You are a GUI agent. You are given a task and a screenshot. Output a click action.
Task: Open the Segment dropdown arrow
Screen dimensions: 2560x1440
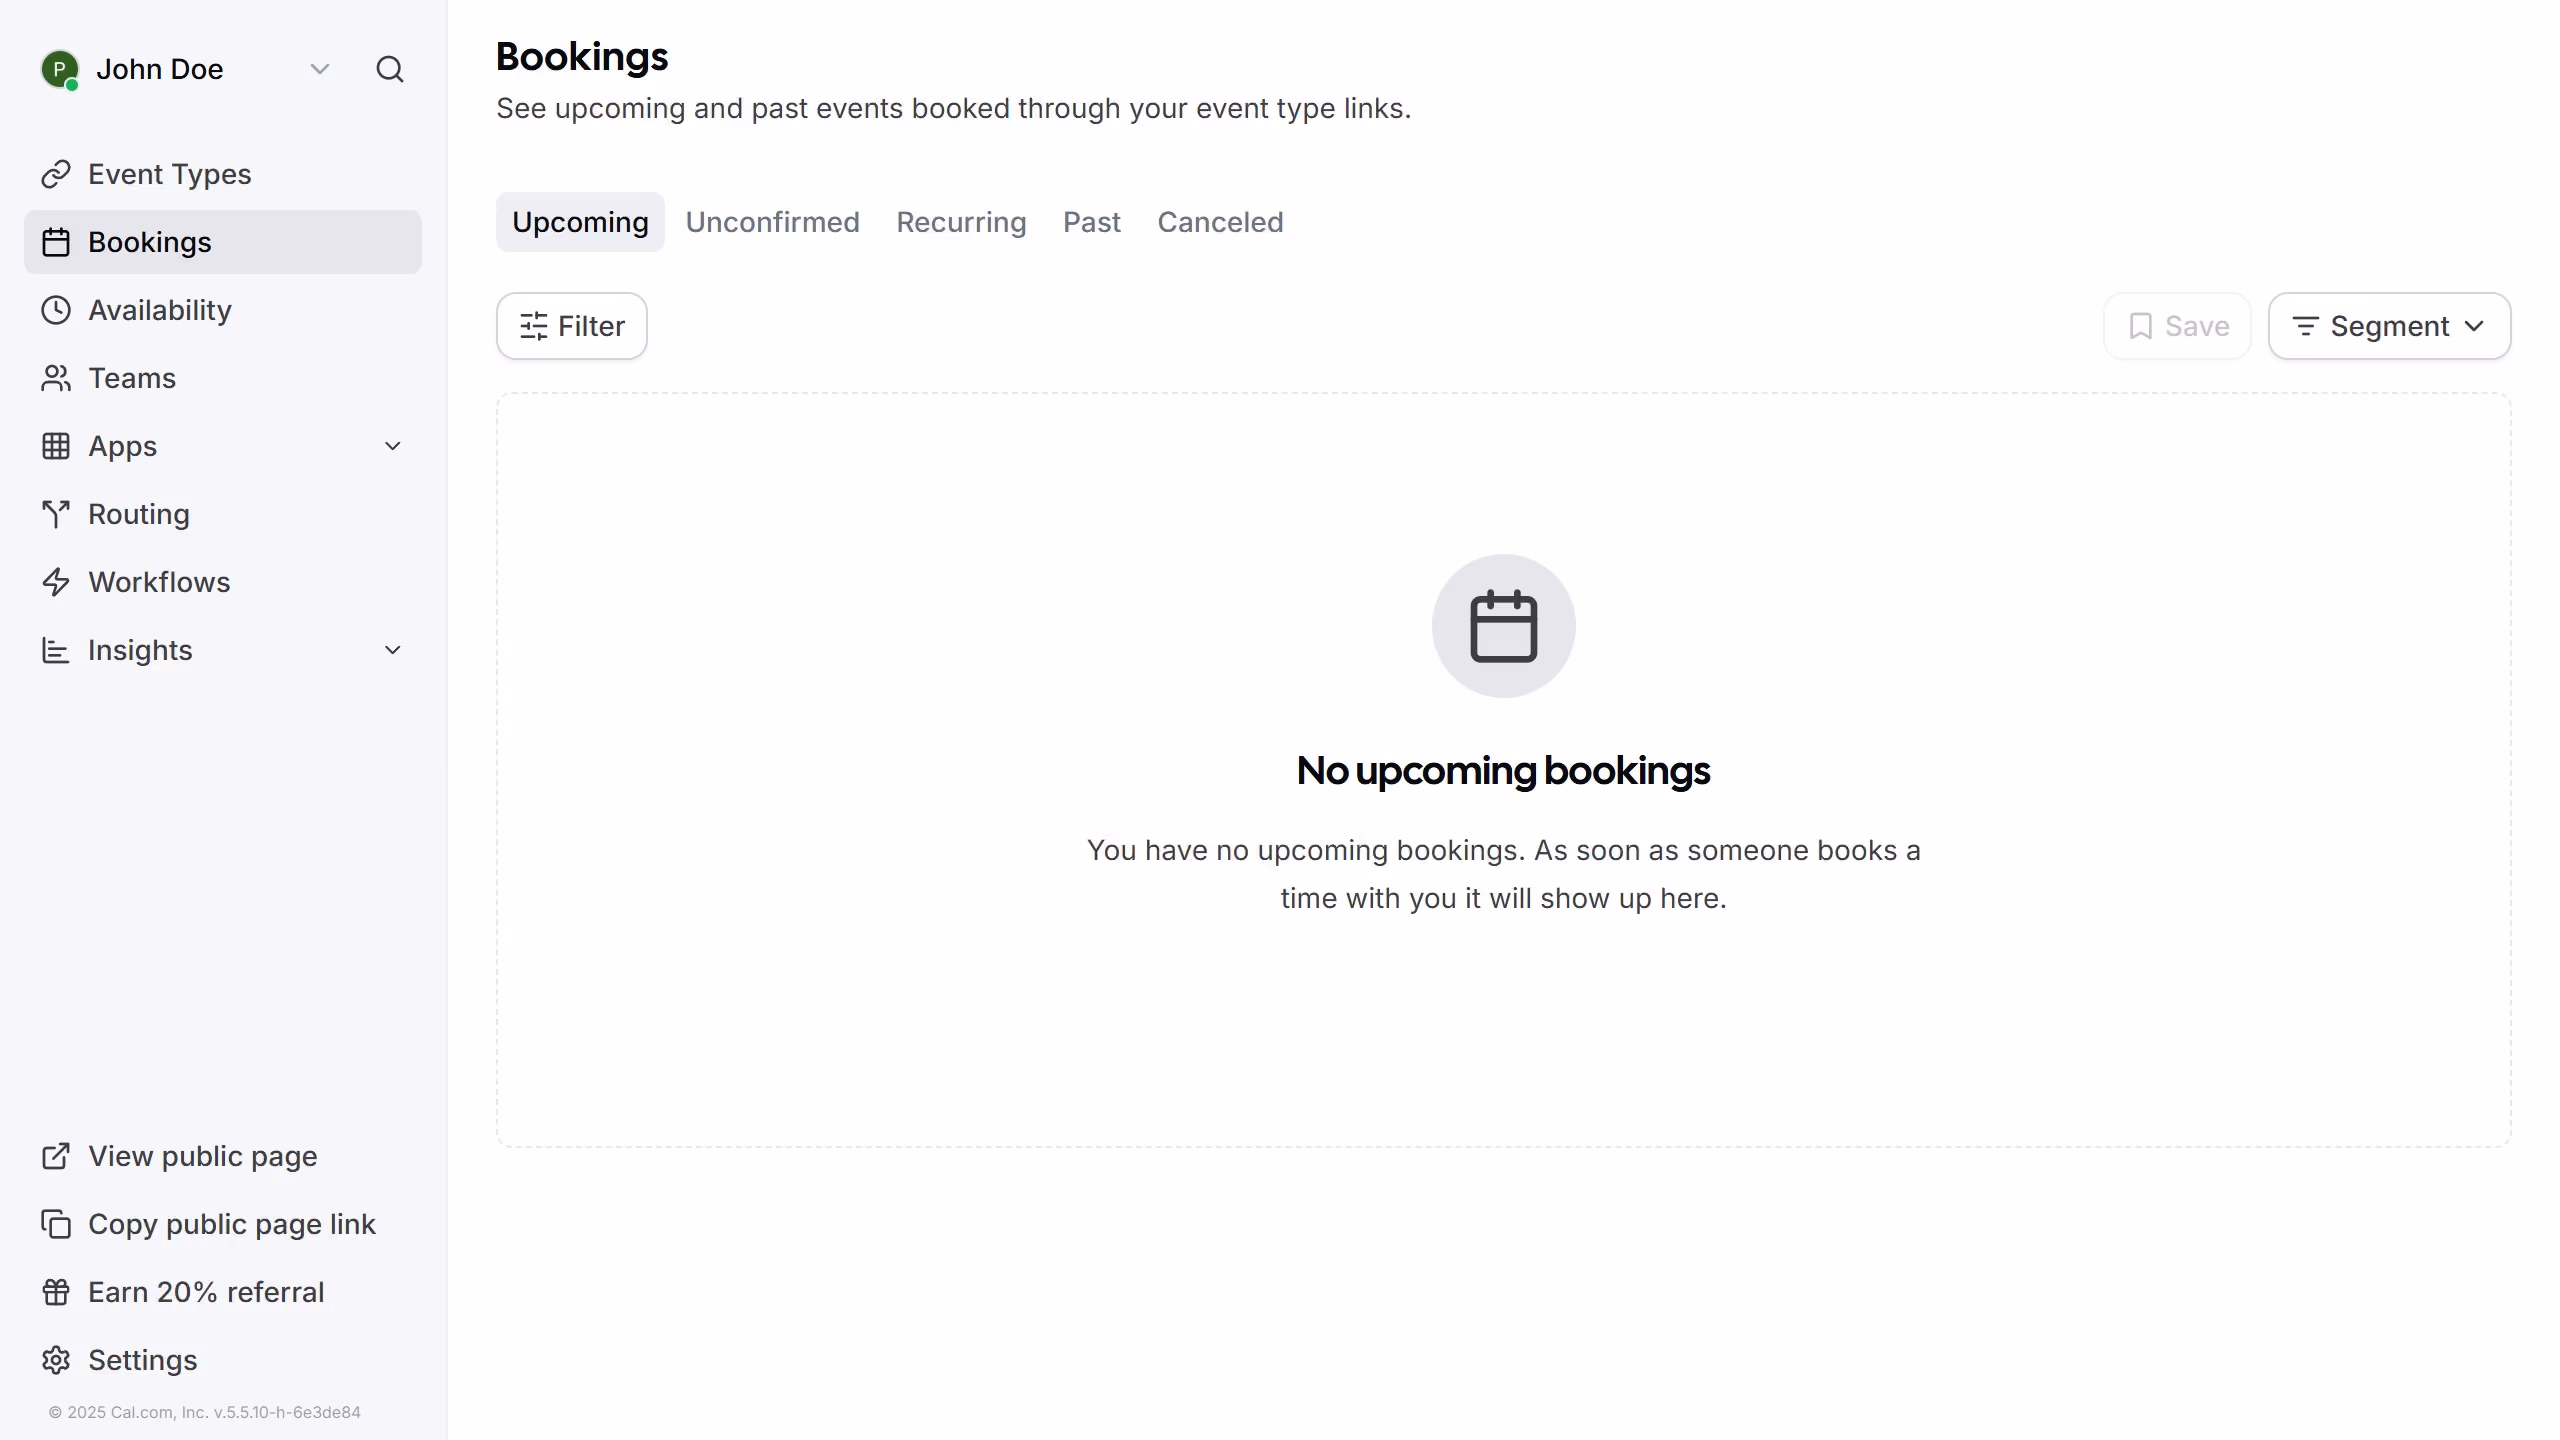[2474, 326]
